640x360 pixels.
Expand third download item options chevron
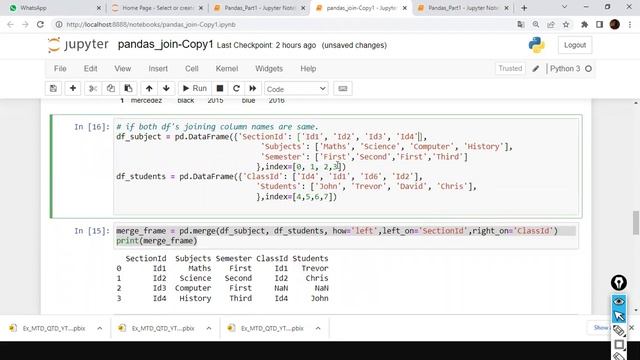318,328
